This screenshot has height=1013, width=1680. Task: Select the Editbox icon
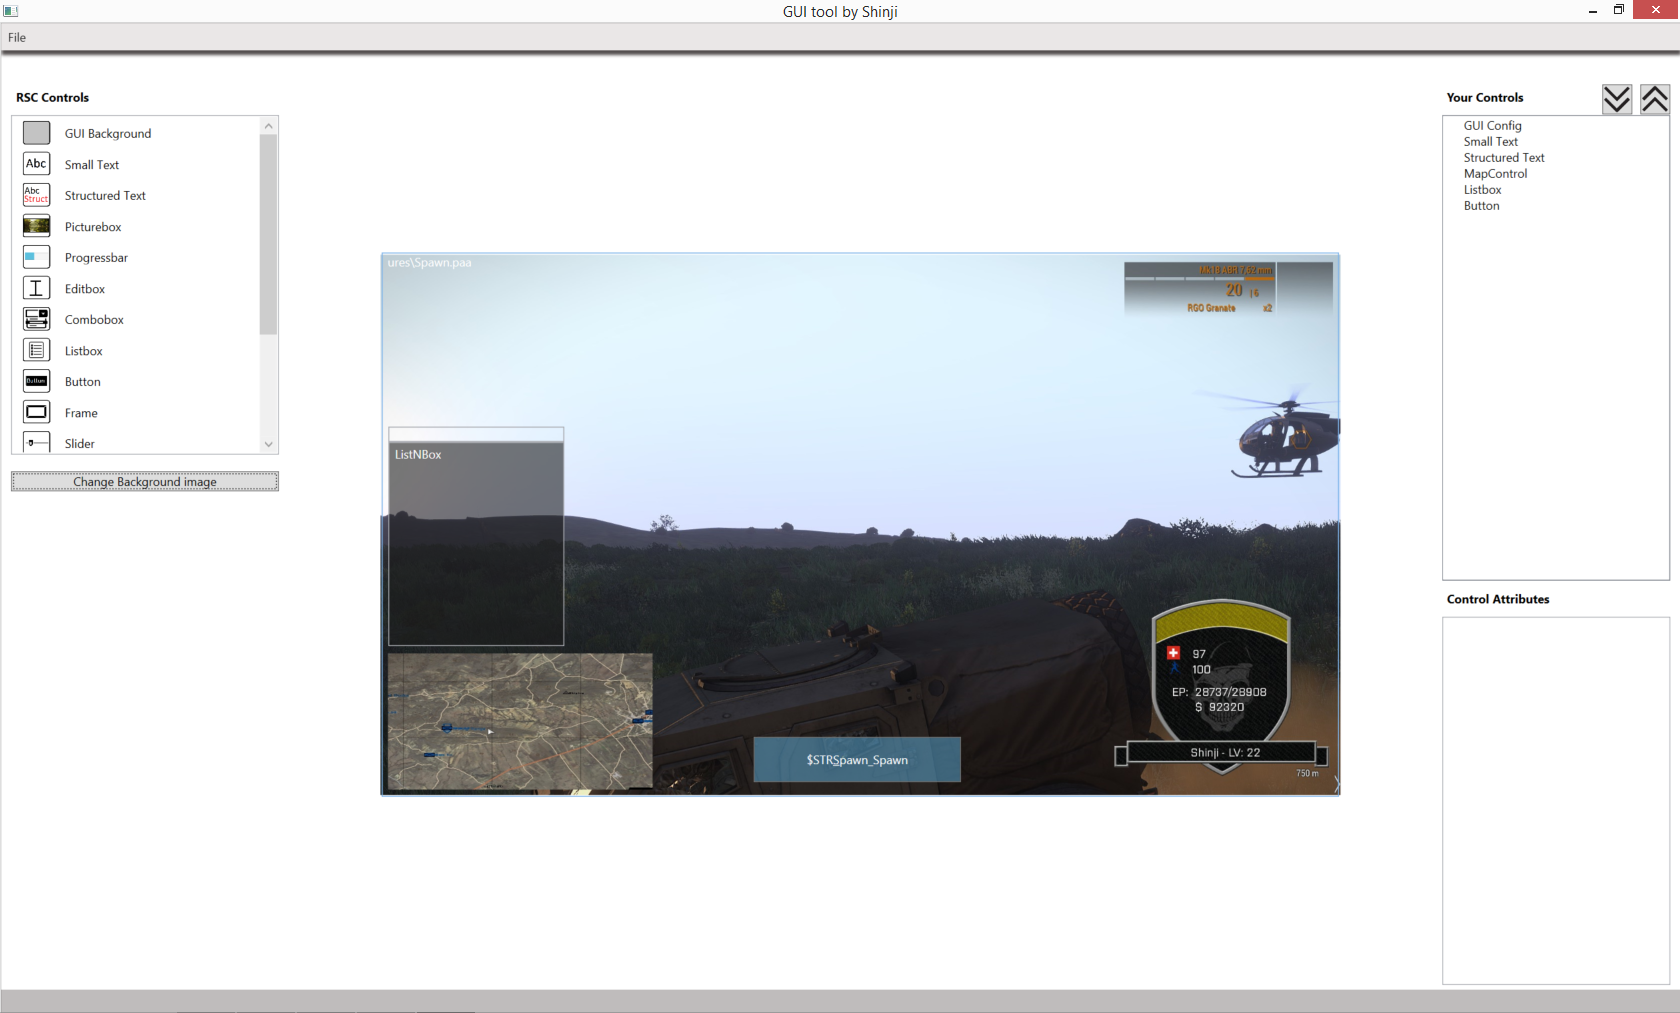(x=36, y=288)
